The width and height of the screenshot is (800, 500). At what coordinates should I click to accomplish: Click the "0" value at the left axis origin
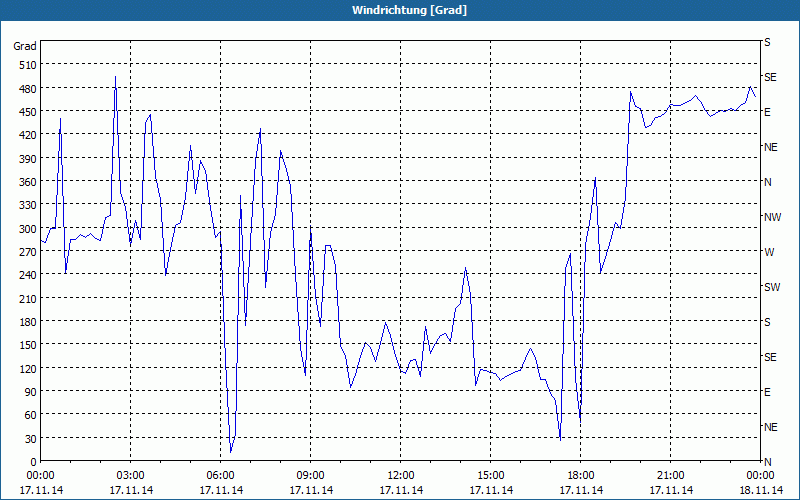click(34, 462)
